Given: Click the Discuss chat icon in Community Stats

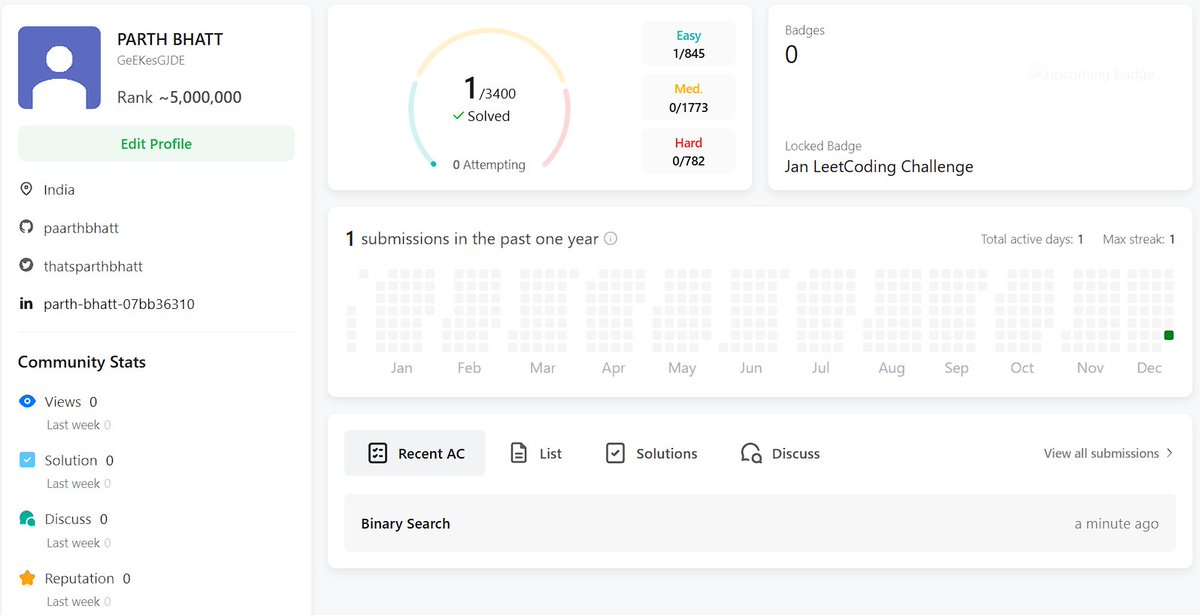Looking at the screenshot, I should click(x=27, y=519).
